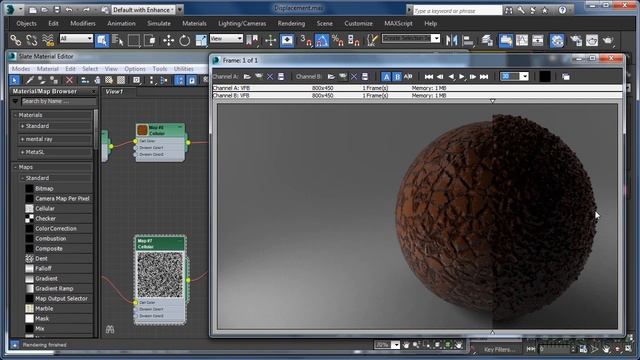
Task: Open the selection filter All dropdown
Action: (76, 38)
